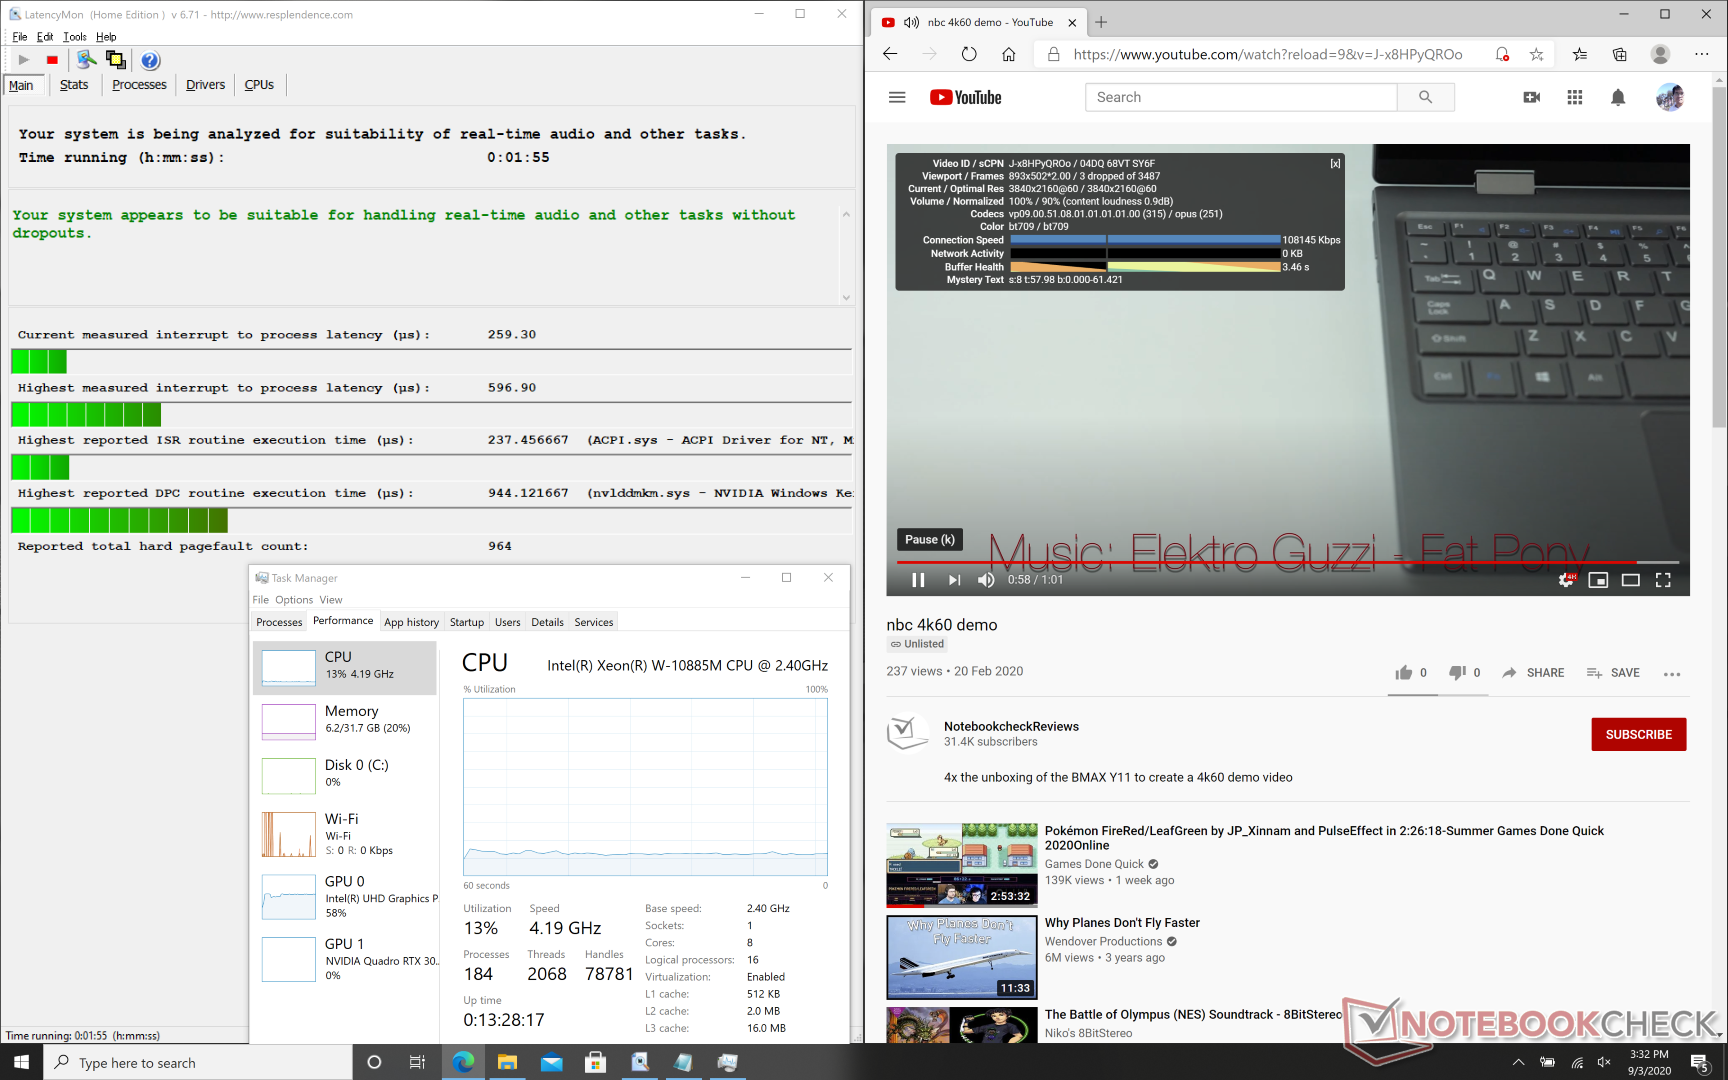Select Disk 0 (C:) performance item
The image size is (1728, 1080).
[346, 775]
